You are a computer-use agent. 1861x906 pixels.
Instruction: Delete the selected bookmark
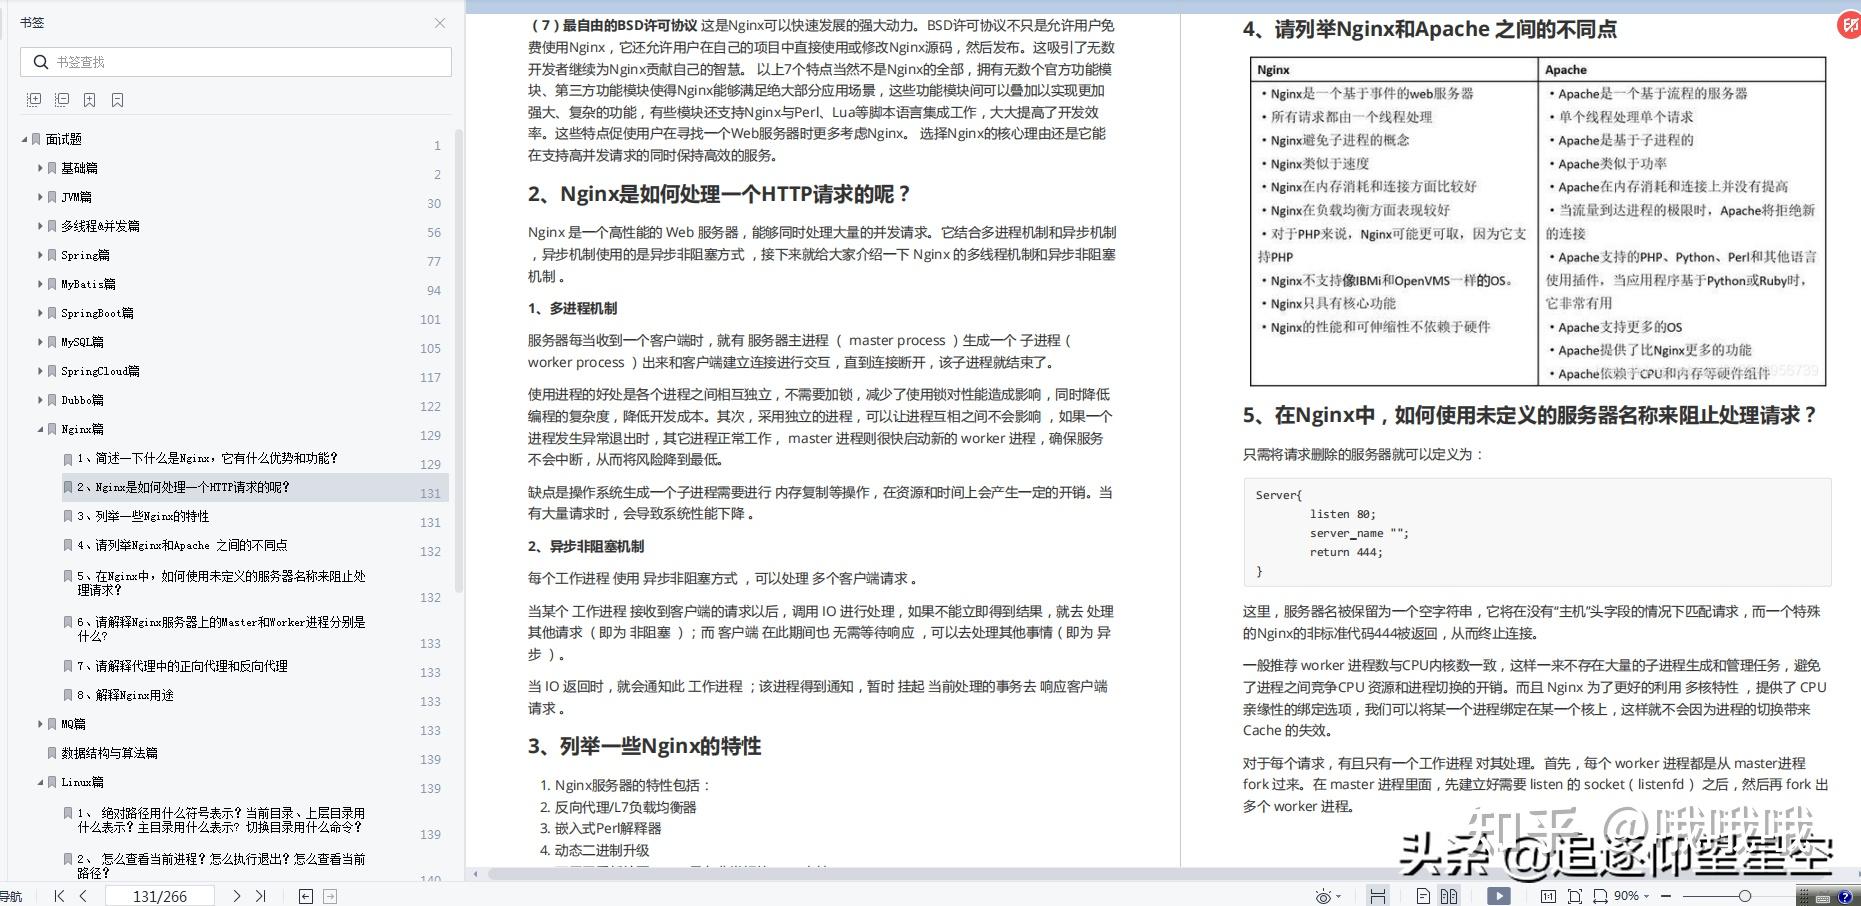click(117, 99)
